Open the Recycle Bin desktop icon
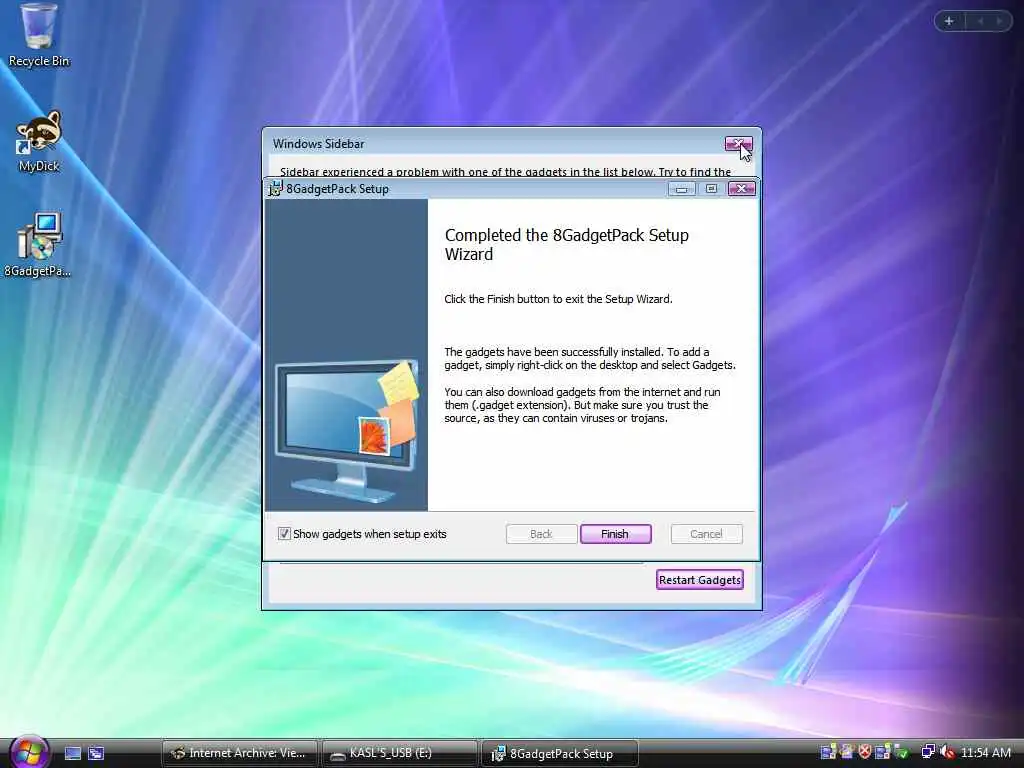Screen dimensions: 1024x768 tap(39, 36)
